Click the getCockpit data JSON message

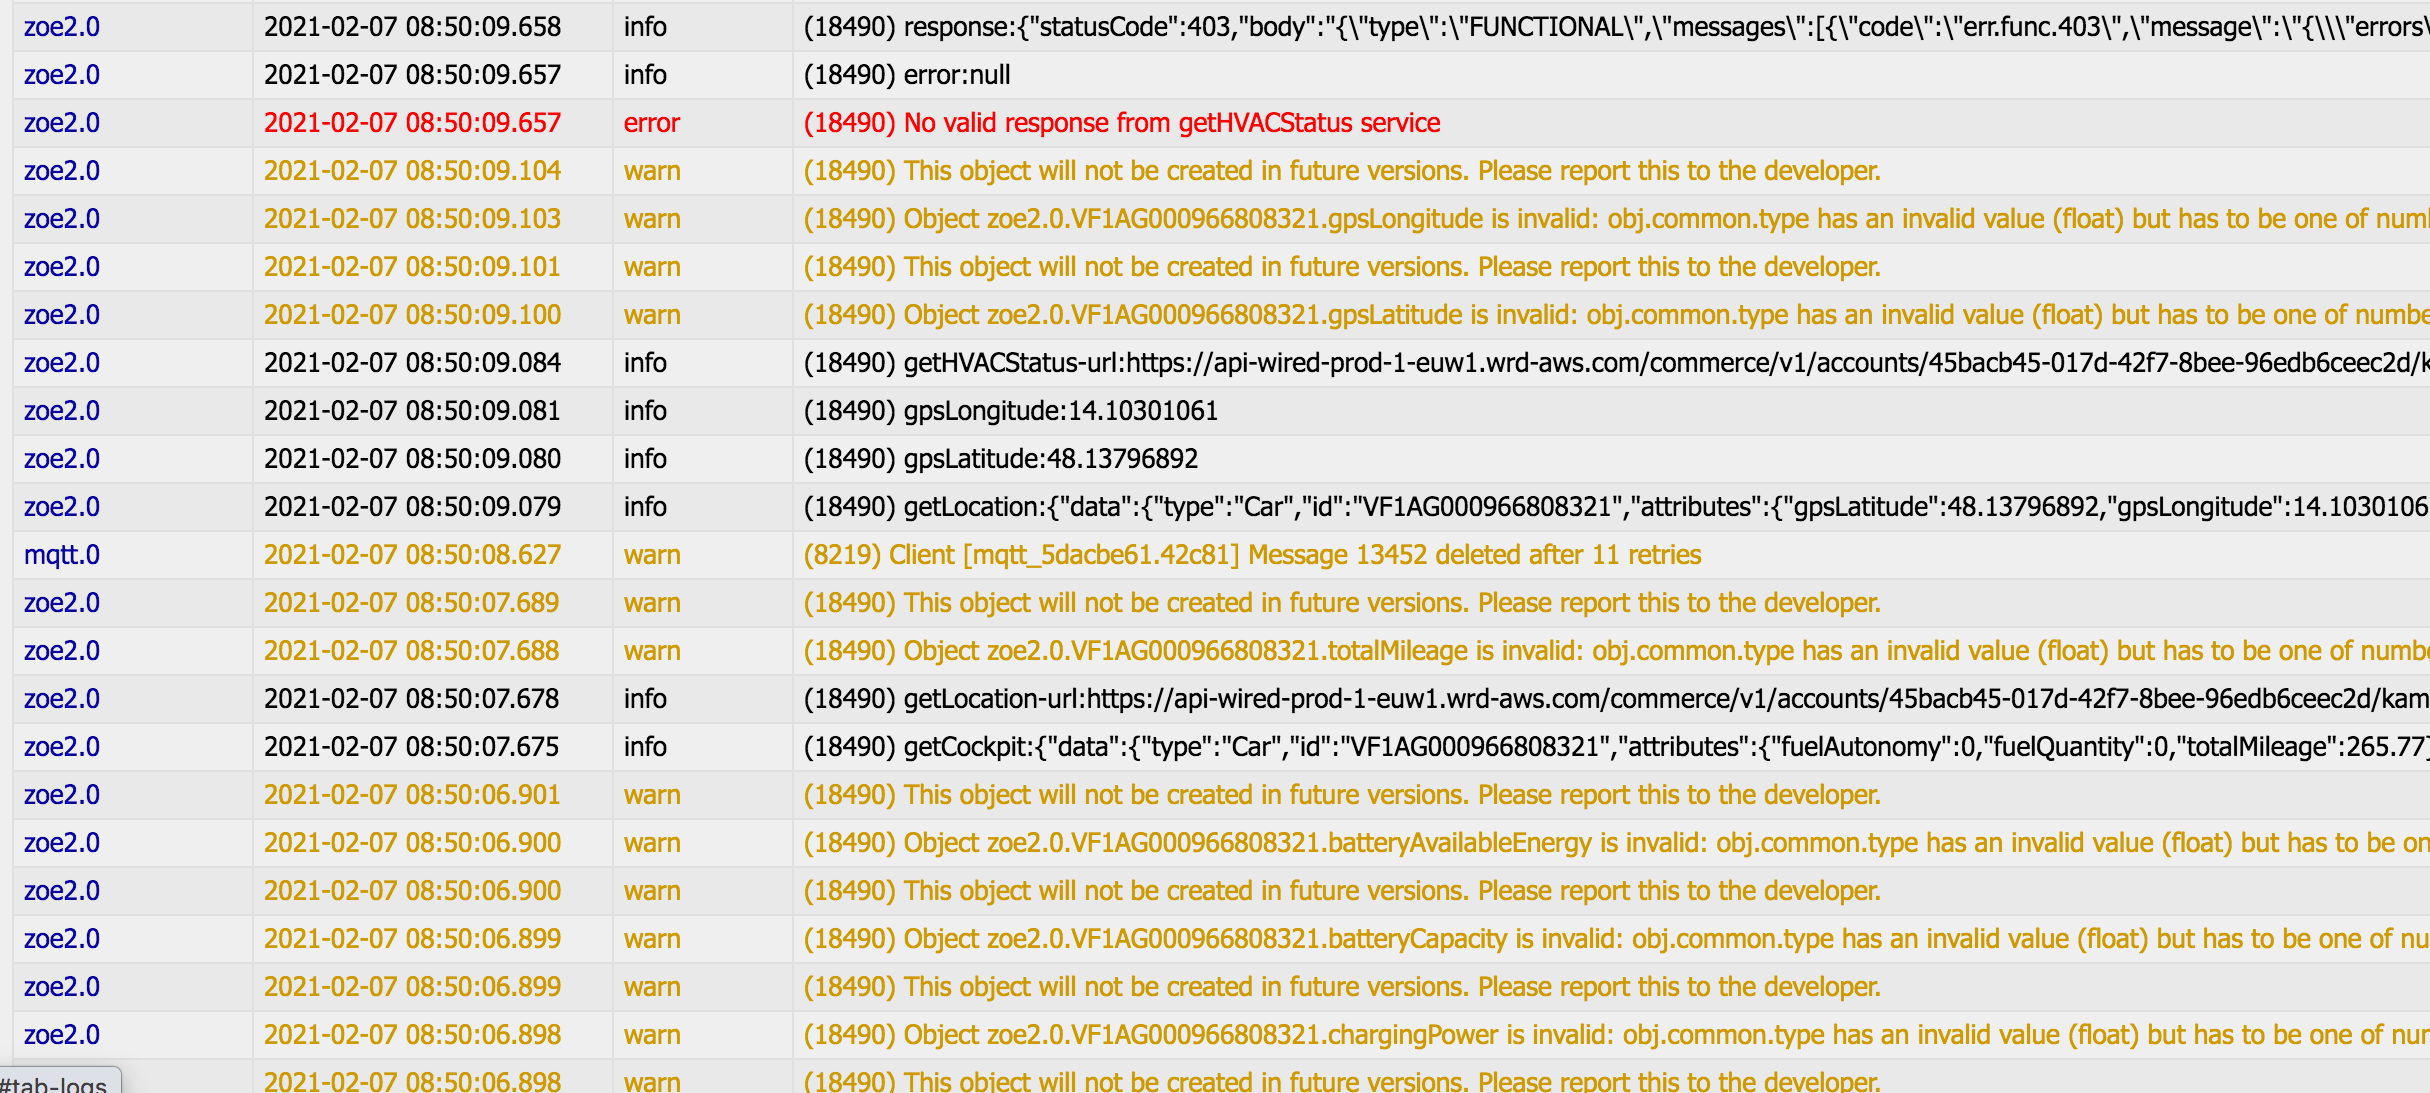point(1616,747)
